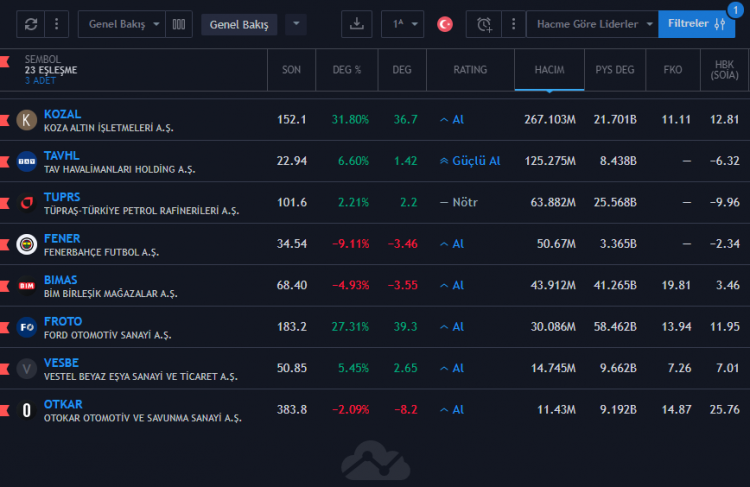Expand the arrow next to Genel Bakış tab
This screenshot has height=487, width=750.
(x=296, y=24)
